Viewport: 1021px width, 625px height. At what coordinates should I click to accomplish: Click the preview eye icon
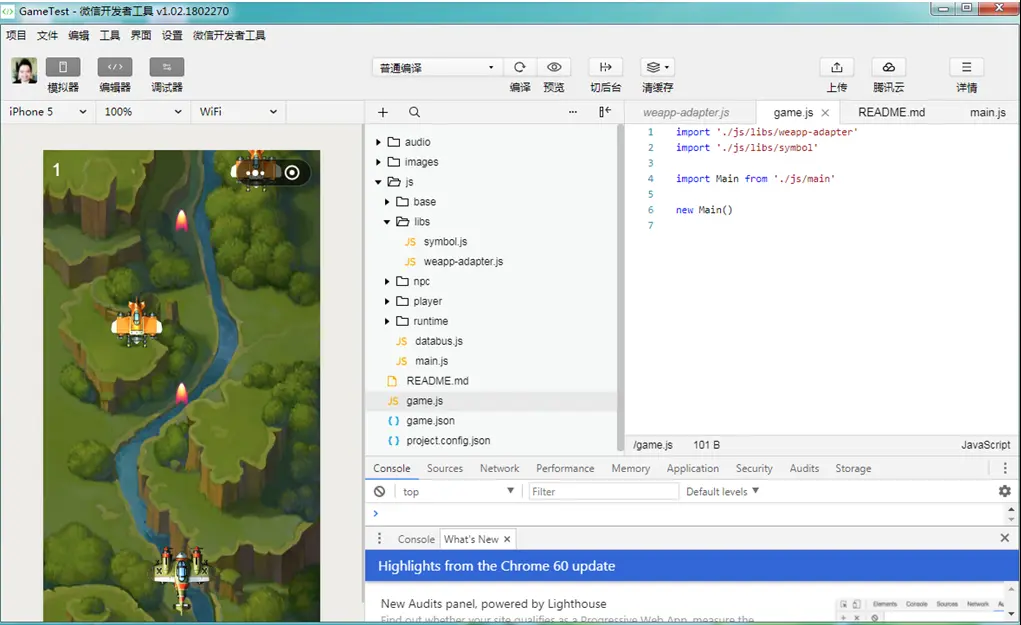pyautogui.click(x=554, y=67)
